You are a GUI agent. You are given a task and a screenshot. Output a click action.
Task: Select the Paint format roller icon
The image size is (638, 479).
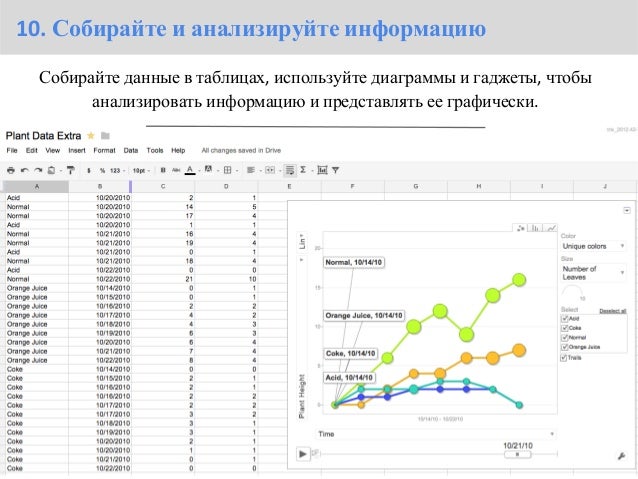pos(71,170)
